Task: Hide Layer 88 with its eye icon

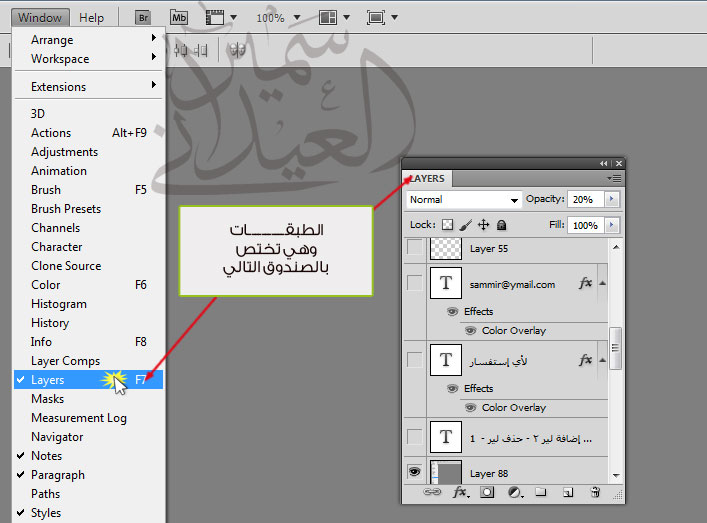Action: tap(414, 472)
